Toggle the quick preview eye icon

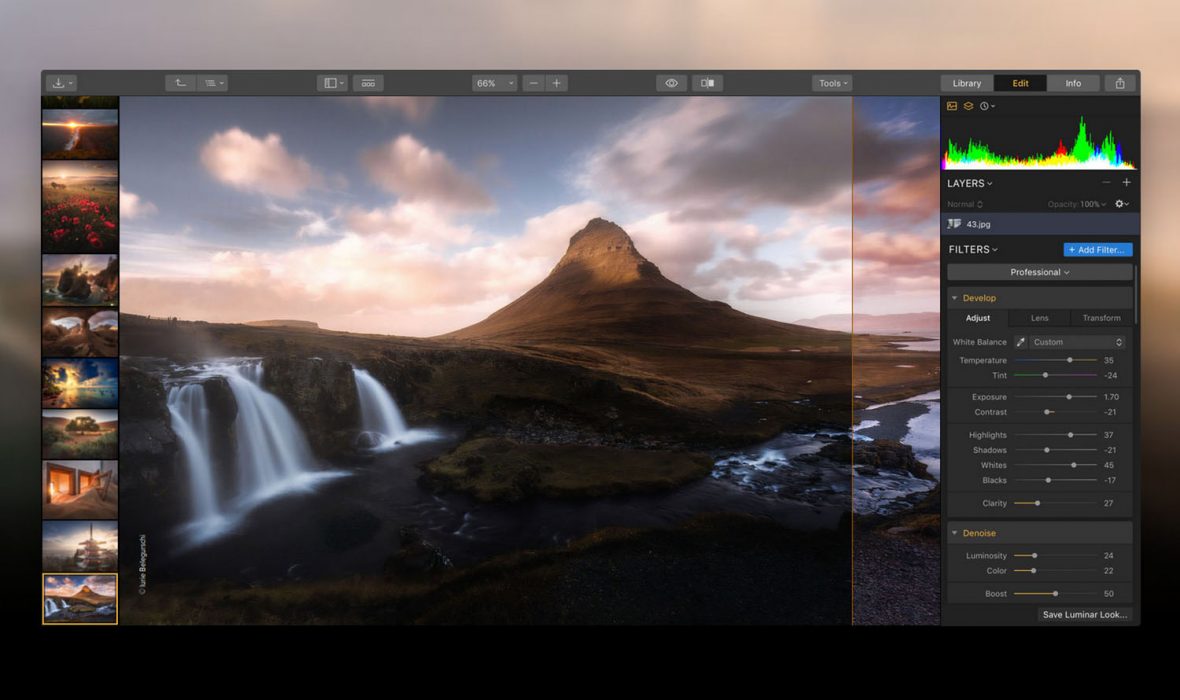point(671,83)
